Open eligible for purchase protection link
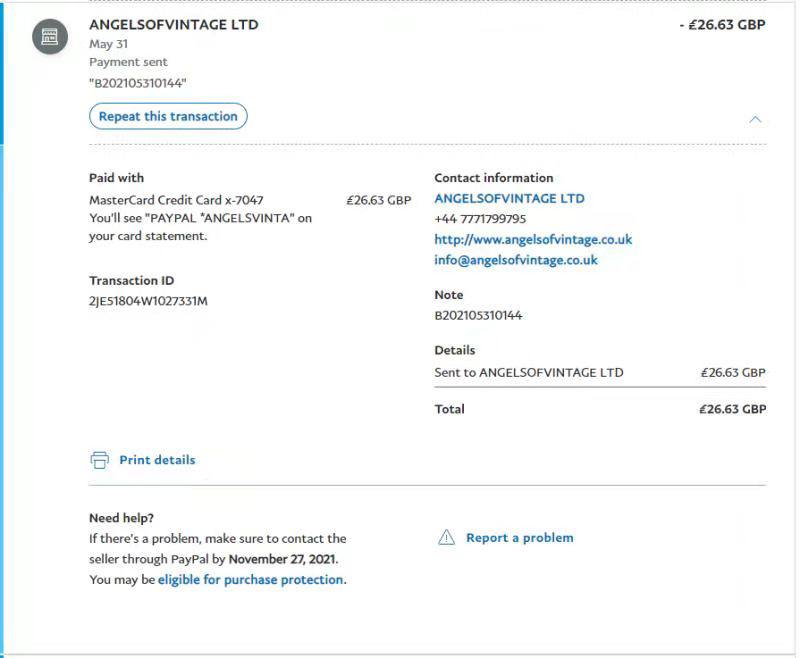Screen dimensions: 800x658 coord(251,580)
